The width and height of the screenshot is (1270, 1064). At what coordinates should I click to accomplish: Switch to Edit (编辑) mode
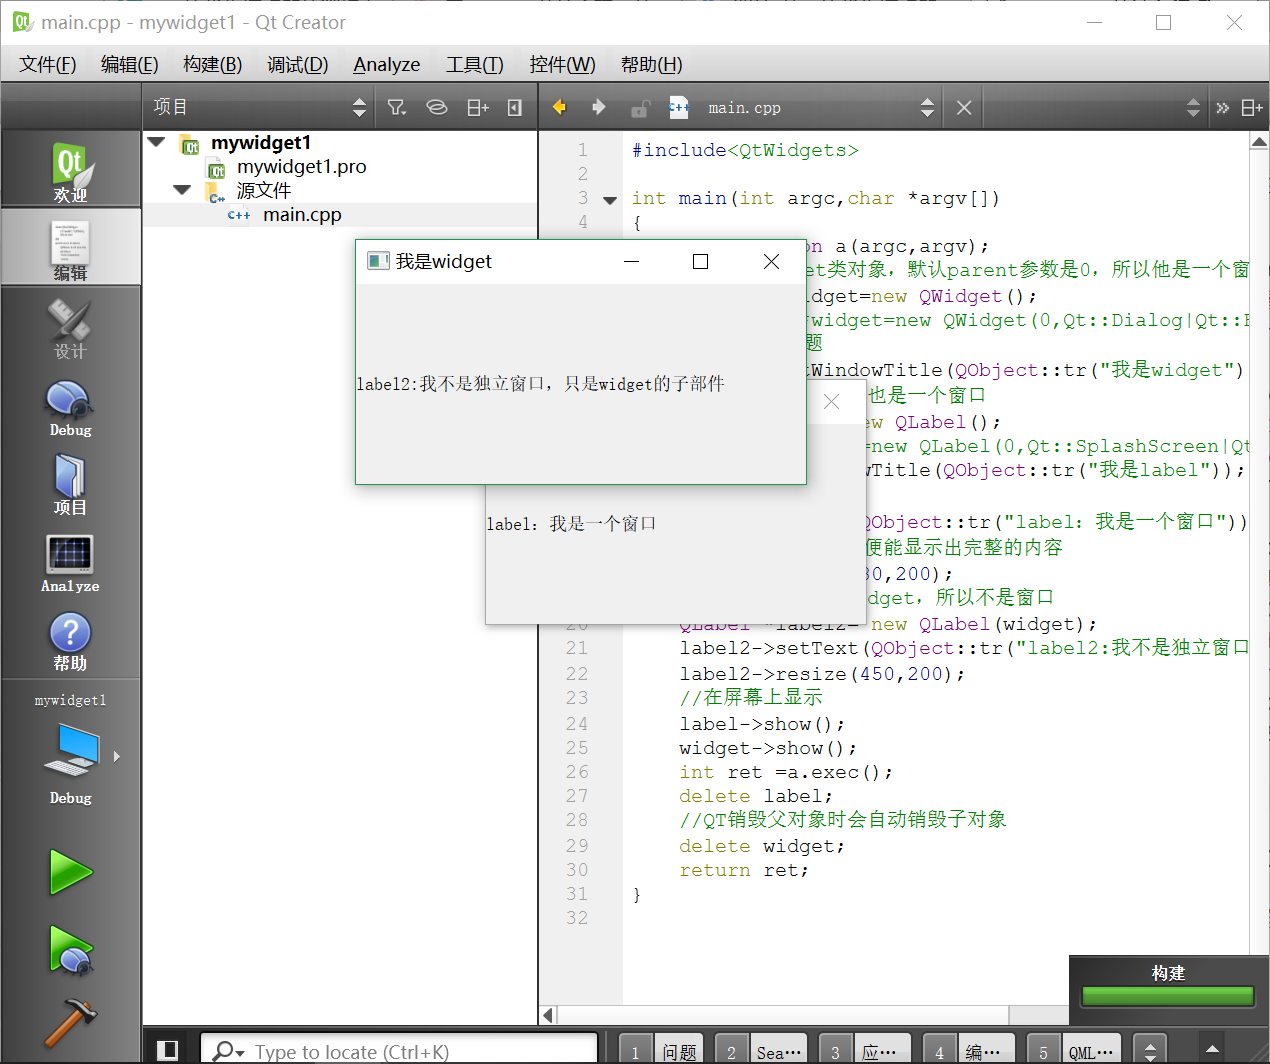point(70,248)
